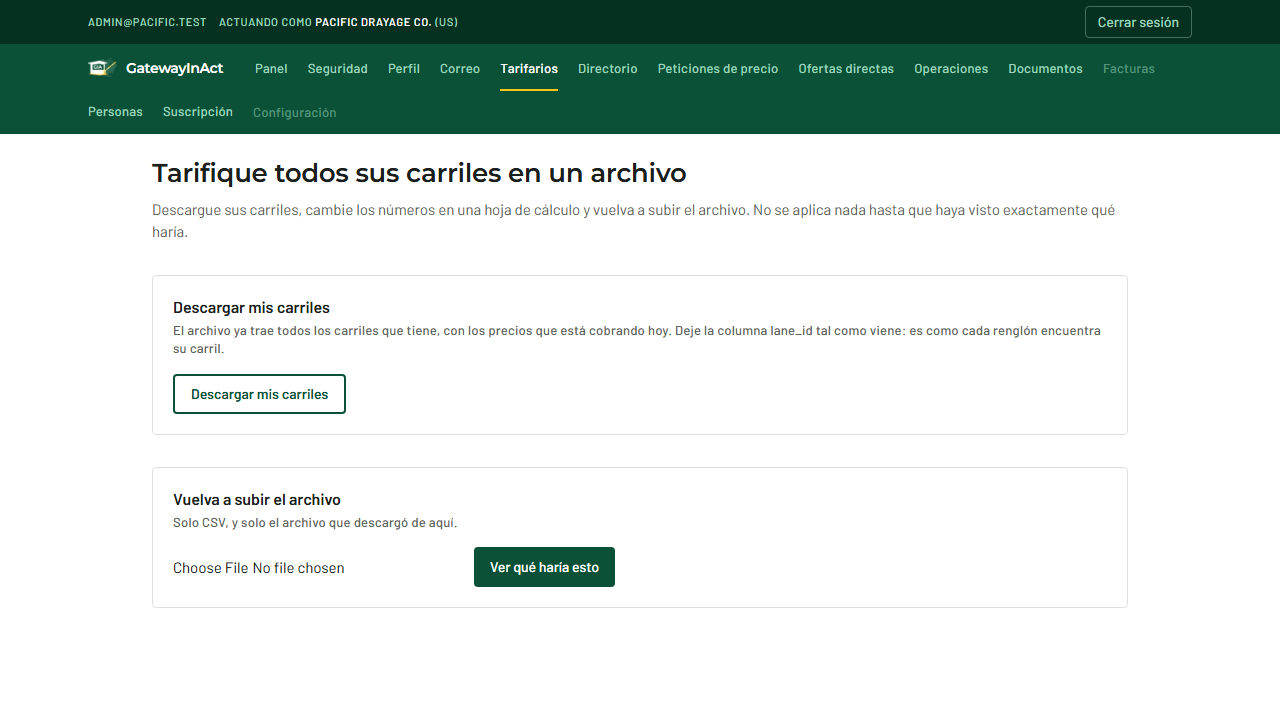Screen dimensions: 1280x720
Task: Go to Seguridad section
Action: (x=338, y=69)
